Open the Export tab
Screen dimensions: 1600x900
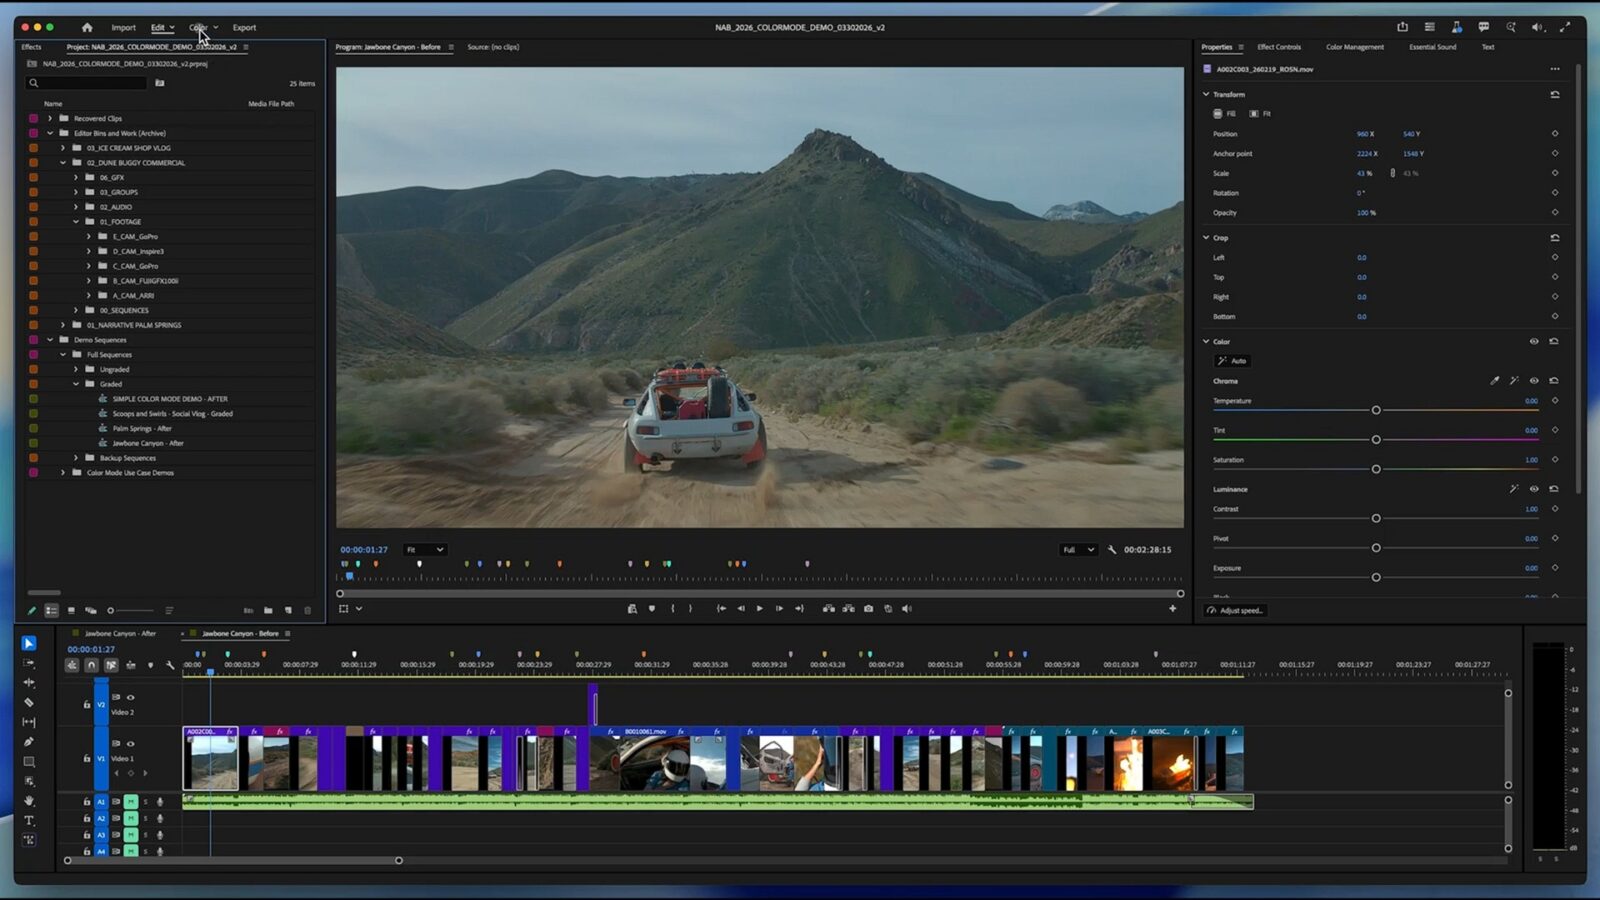click(244, 27)
